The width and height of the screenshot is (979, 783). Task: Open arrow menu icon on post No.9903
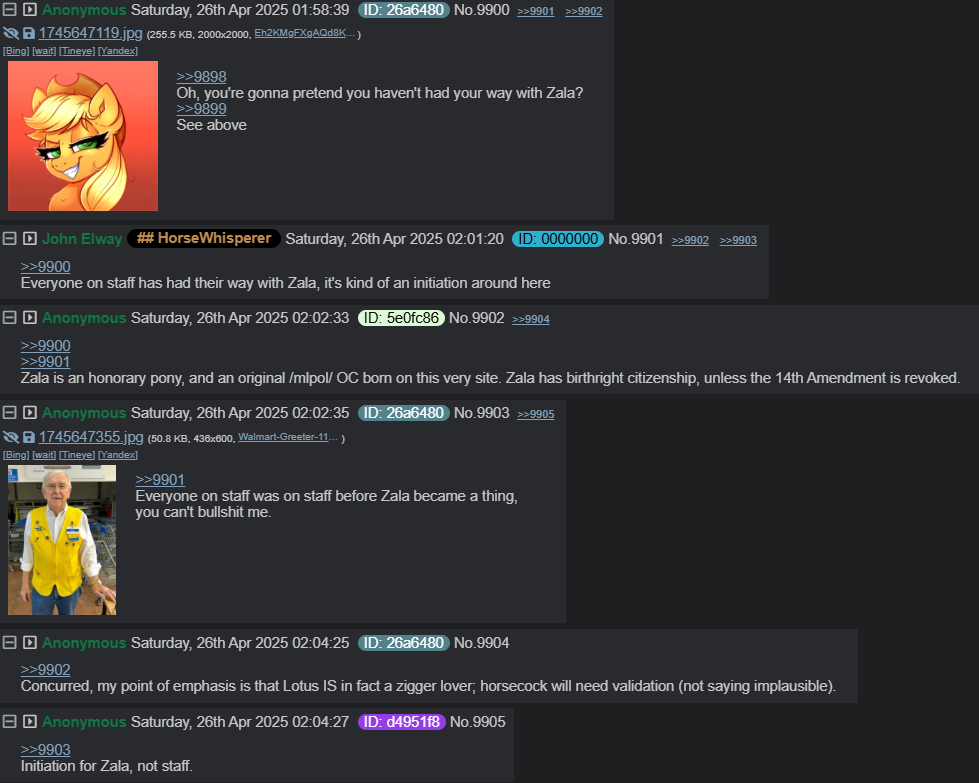coord(29,413)
